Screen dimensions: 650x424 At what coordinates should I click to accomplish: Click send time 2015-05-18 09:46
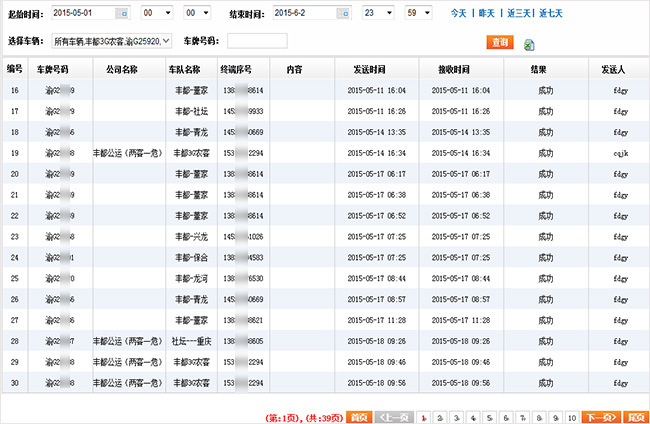[x=376, y=362]
